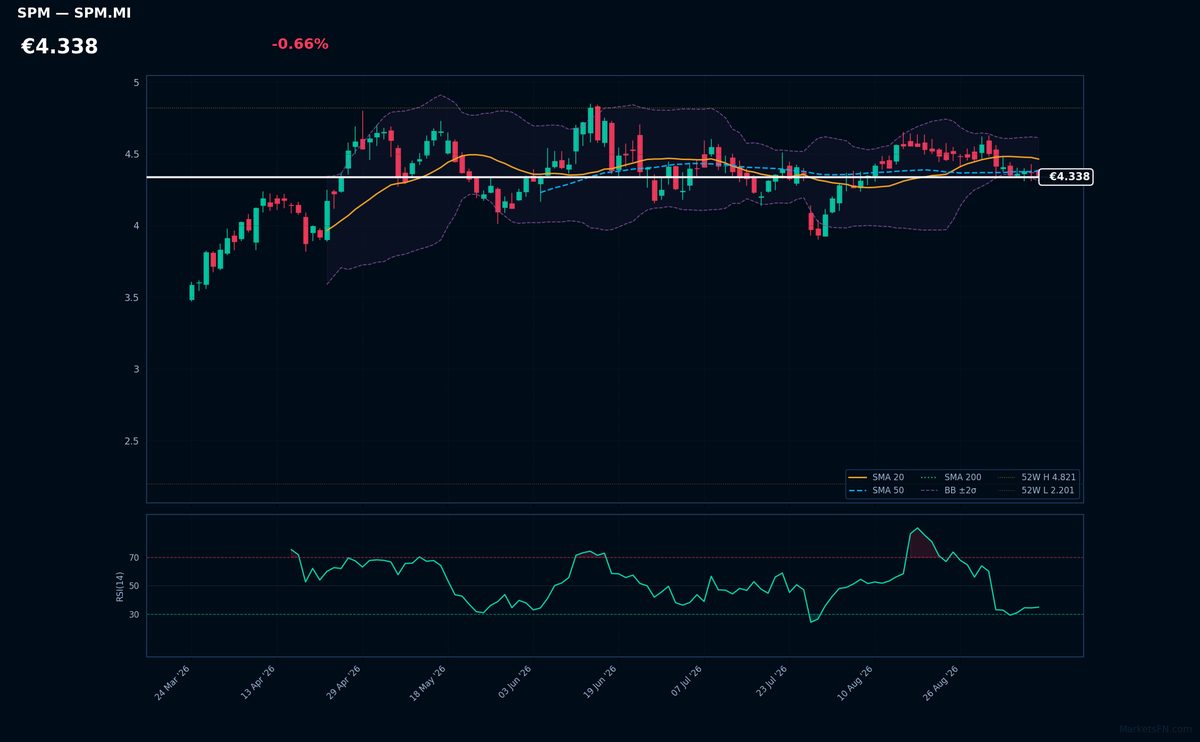Click the large €4.338 price heading

[x=60, y=47]
